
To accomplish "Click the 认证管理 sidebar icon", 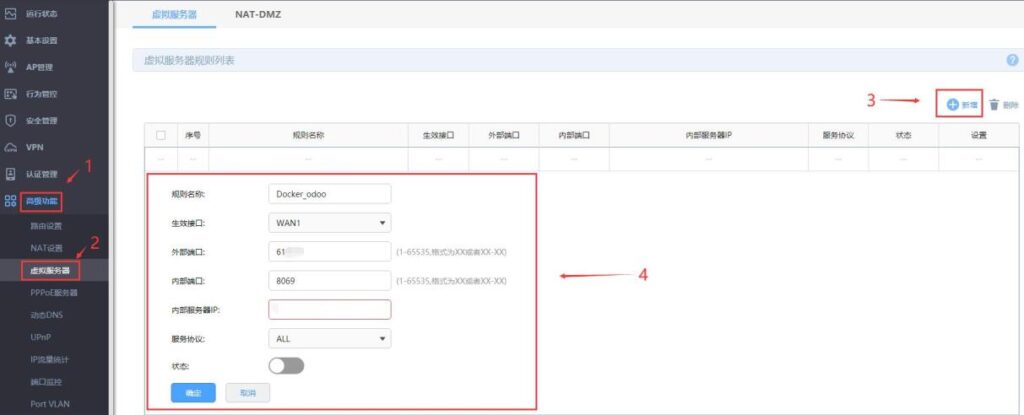I will [10, 174].
